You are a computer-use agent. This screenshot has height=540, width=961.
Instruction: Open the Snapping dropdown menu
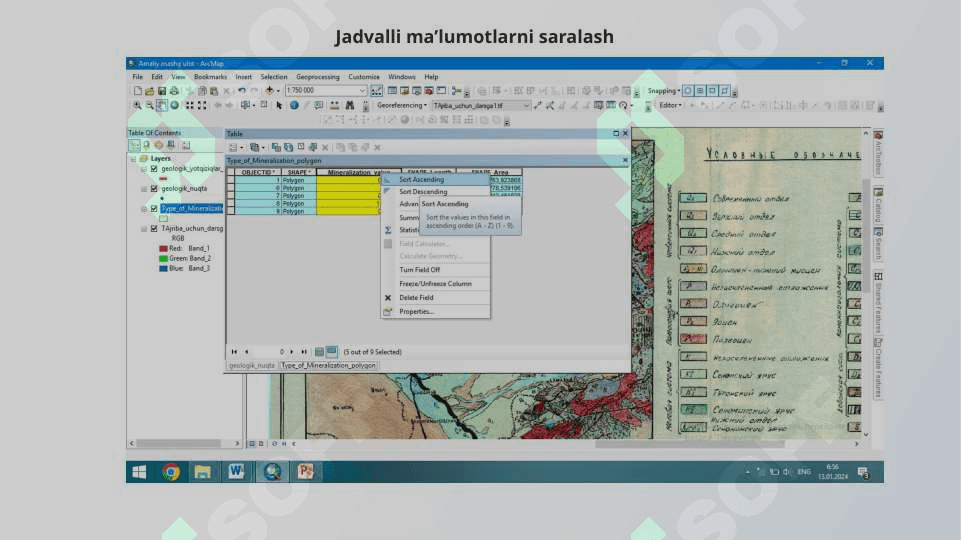(x=664, y=91)
